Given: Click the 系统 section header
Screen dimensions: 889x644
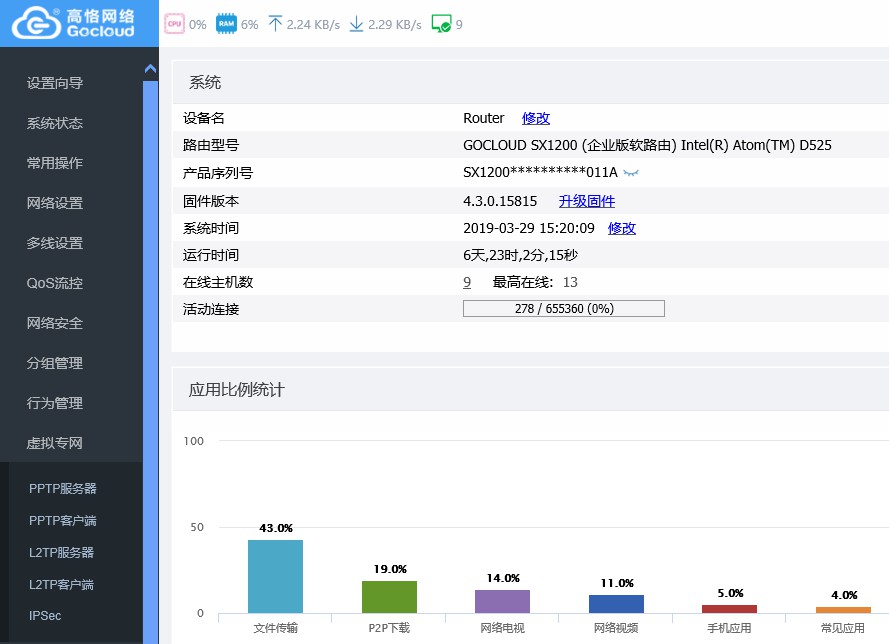Looking at the screenshot, I should point(205,83).
